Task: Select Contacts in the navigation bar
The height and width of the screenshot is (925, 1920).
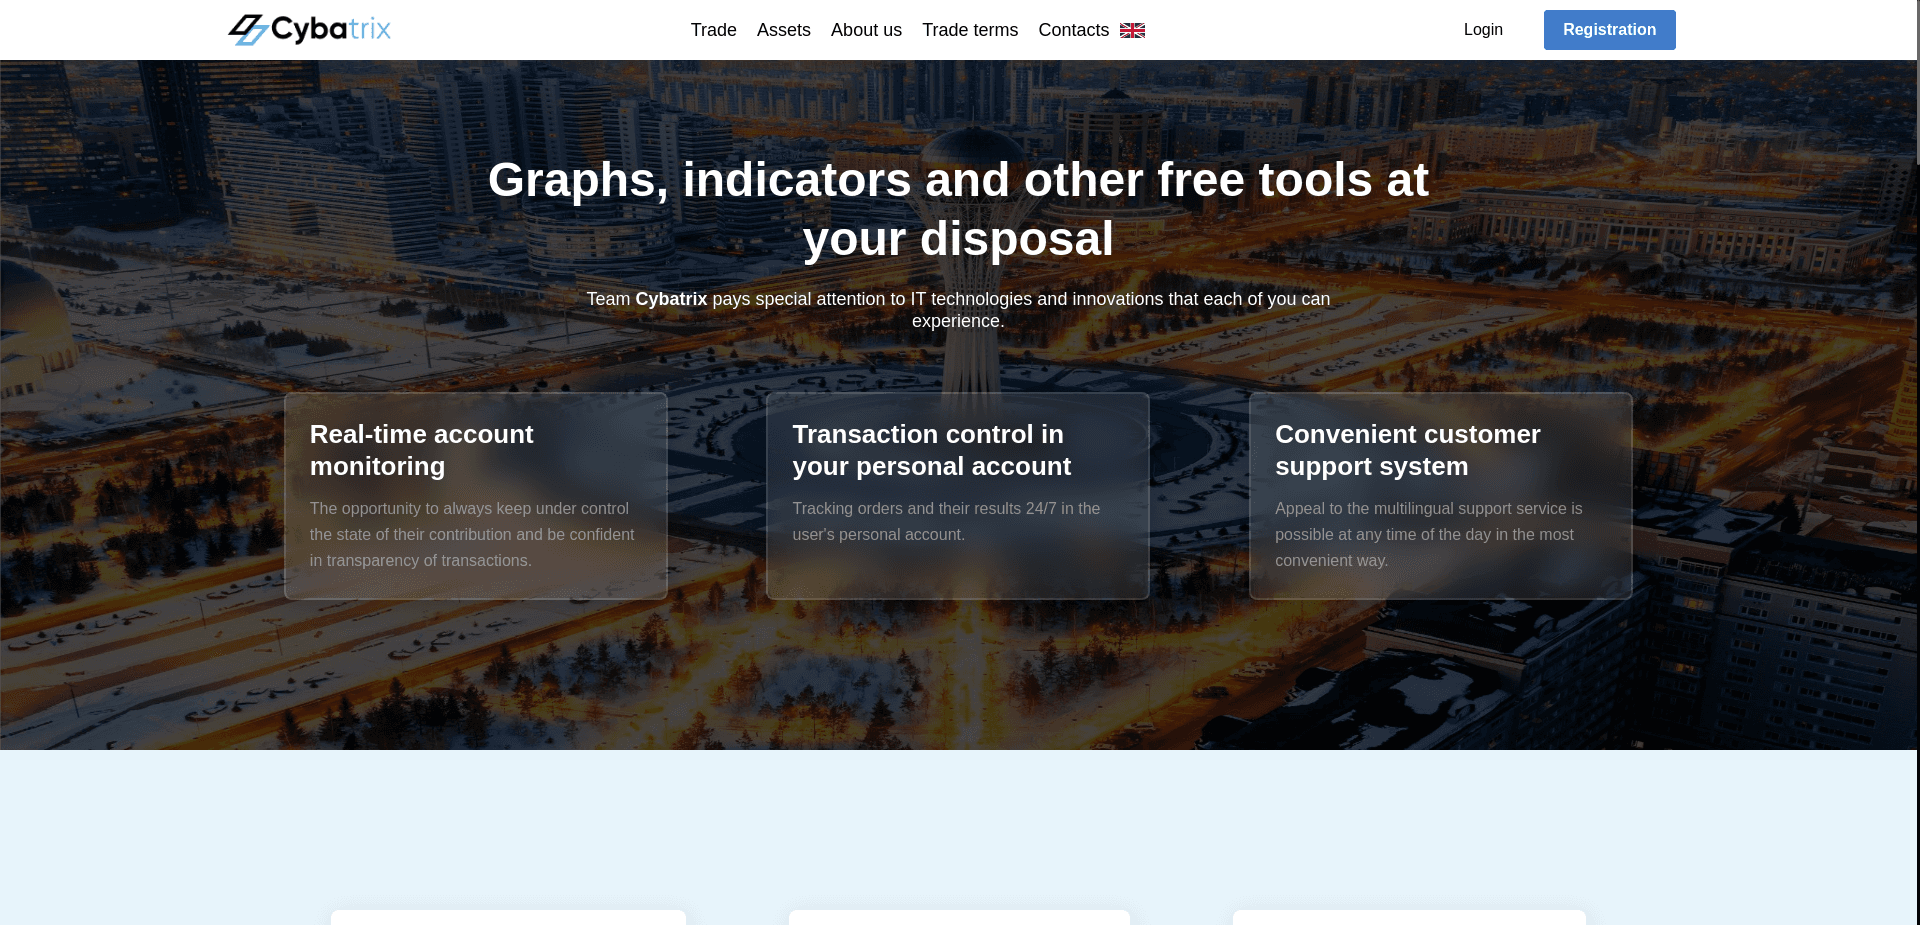Action: click(x=1073, y=30)
